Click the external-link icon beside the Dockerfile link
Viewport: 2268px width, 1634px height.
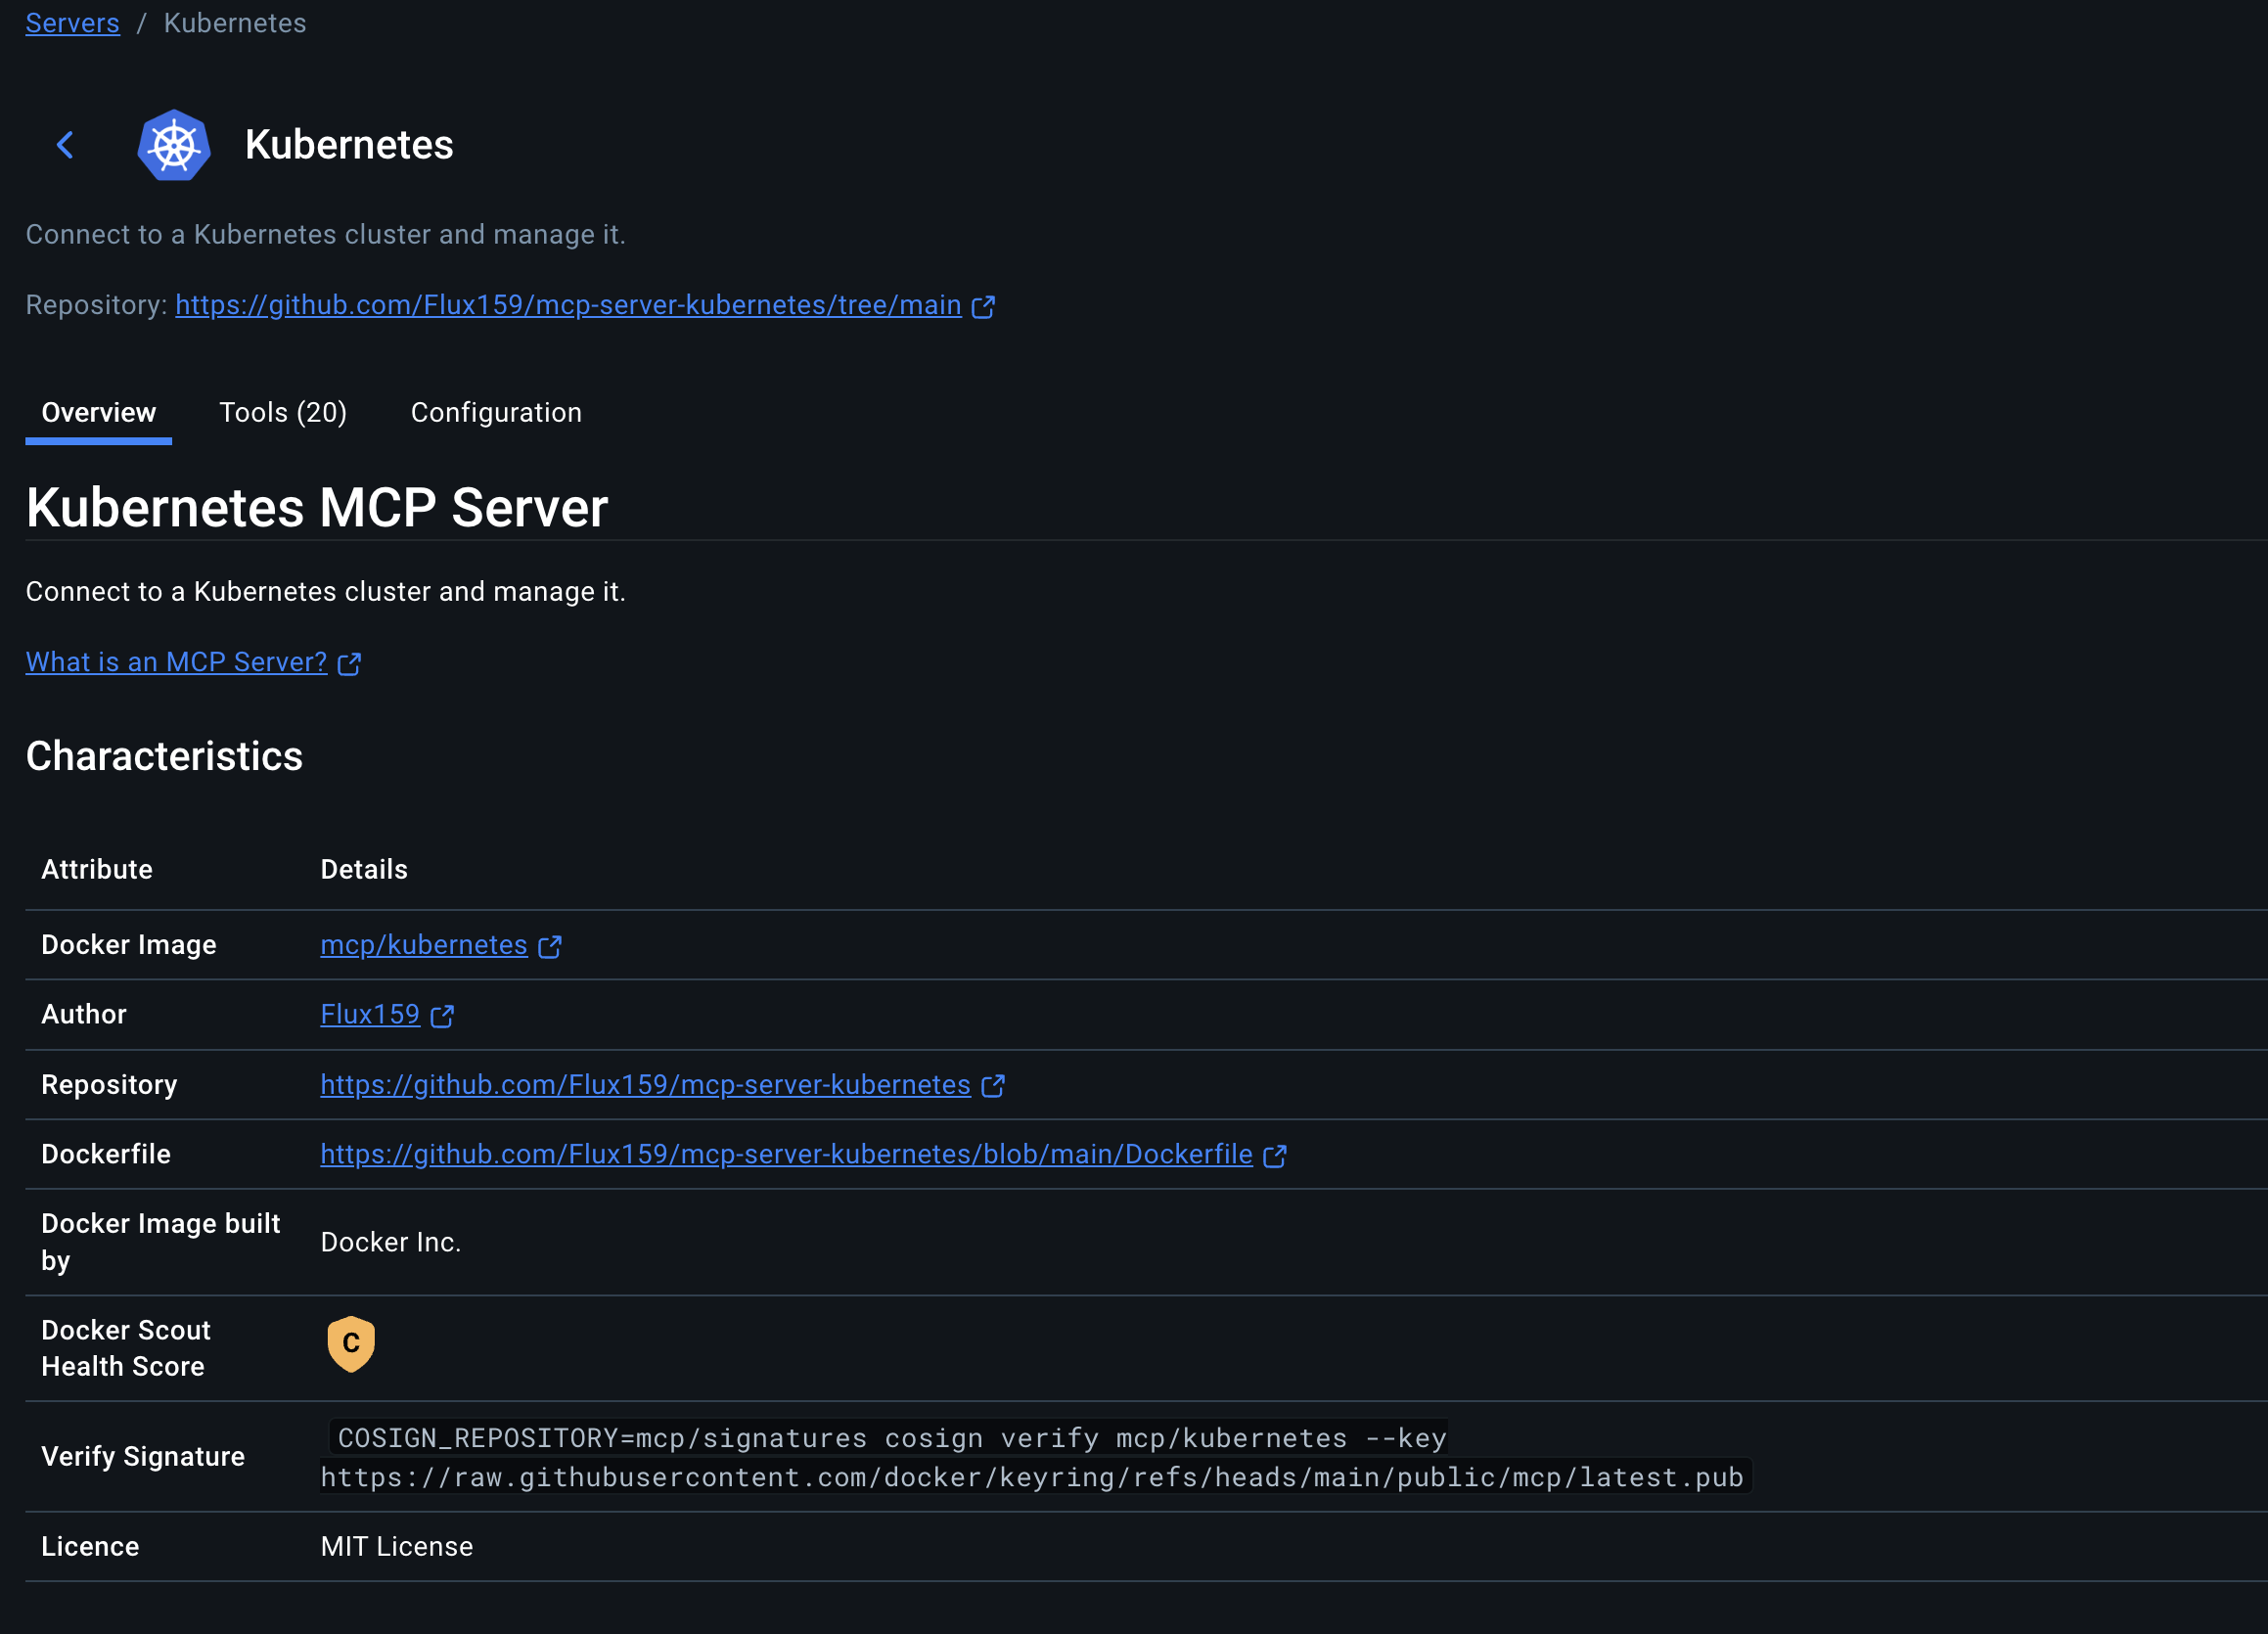click(x=1277, y=1155)
